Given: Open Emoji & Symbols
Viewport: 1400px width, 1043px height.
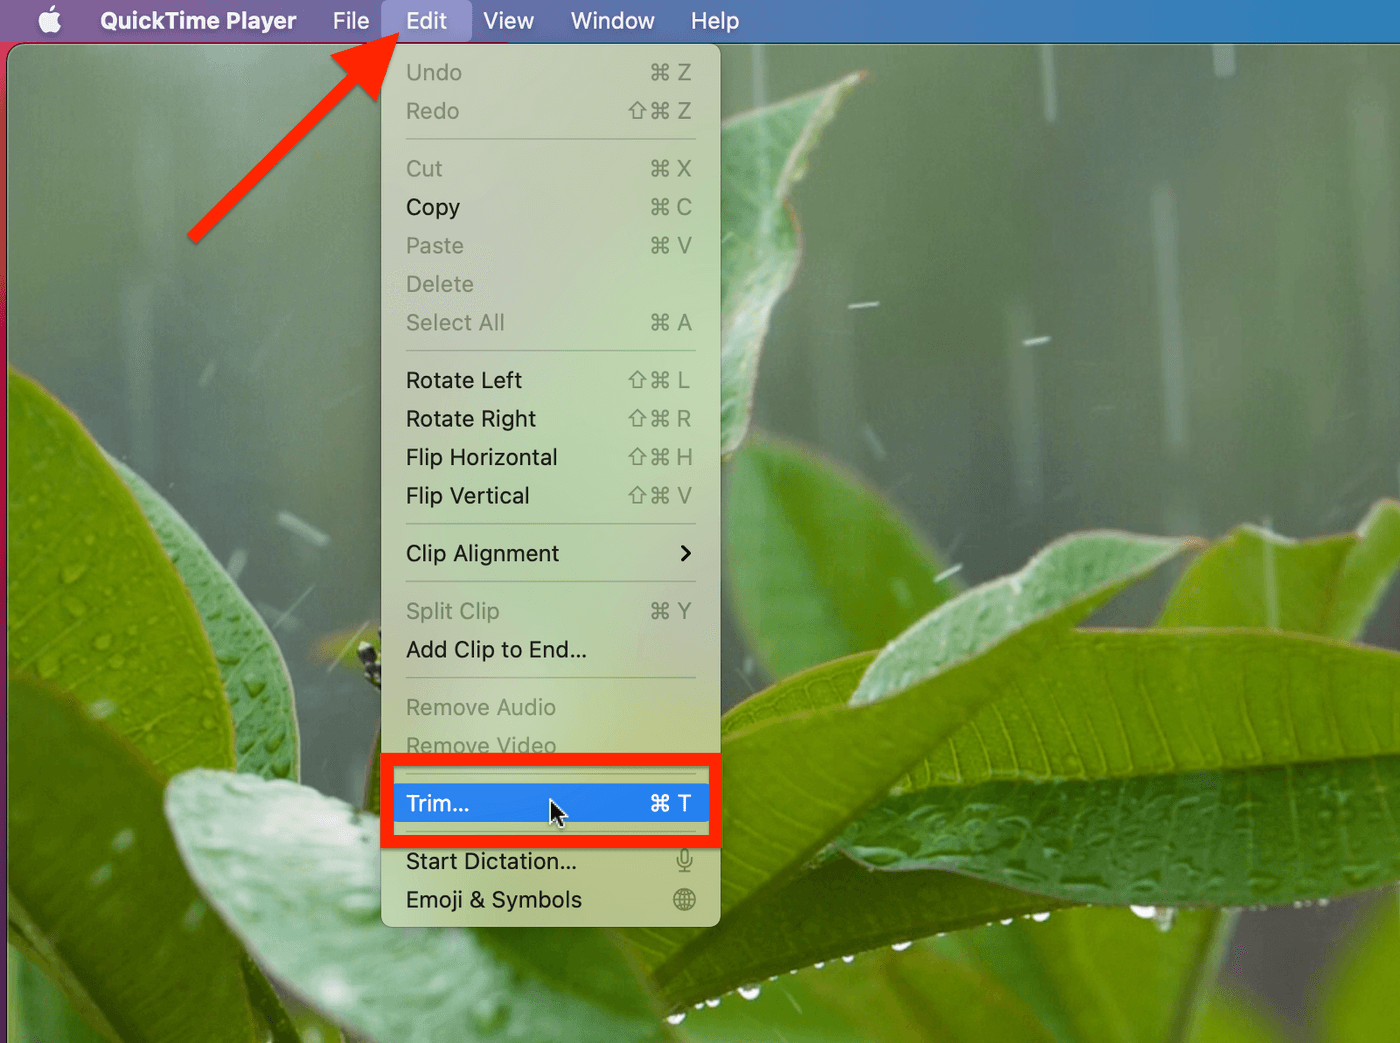Looking at the screenshot, I should 493,899.
